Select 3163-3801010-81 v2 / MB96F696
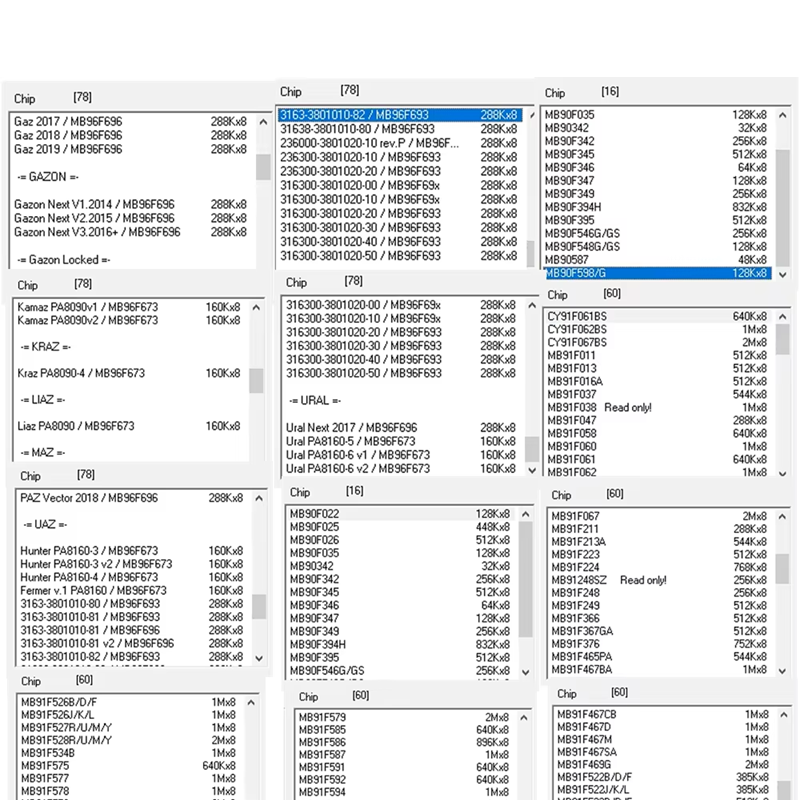This screenshot has height=800, width=800. point(133,643)
